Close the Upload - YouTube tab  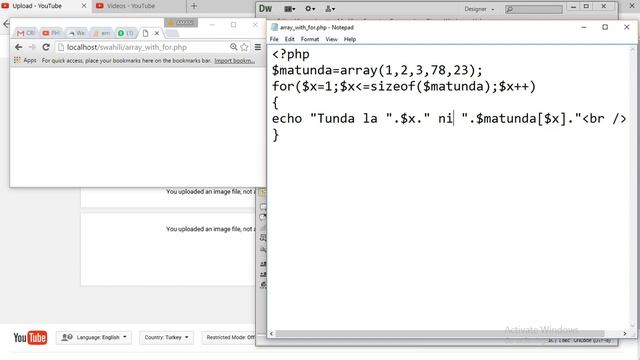point(84,6)
